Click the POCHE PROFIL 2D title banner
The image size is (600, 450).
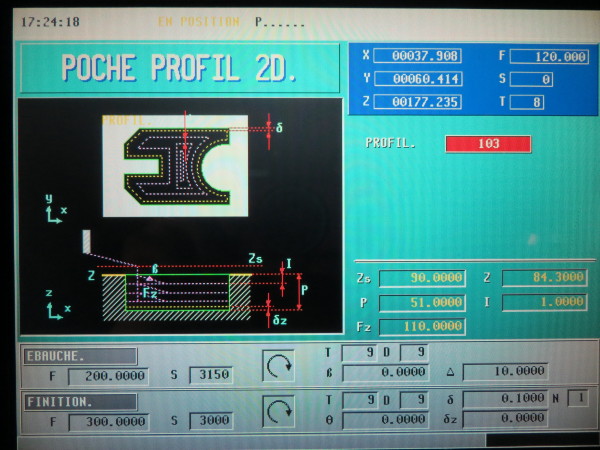[x=180, y=68]
